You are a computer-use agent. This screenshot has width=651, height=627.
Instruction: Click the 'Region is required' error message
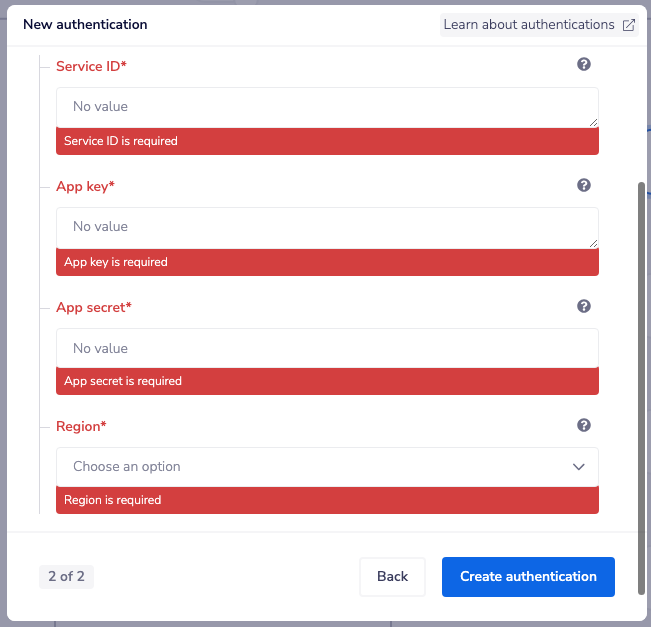(x=327, y=500)
